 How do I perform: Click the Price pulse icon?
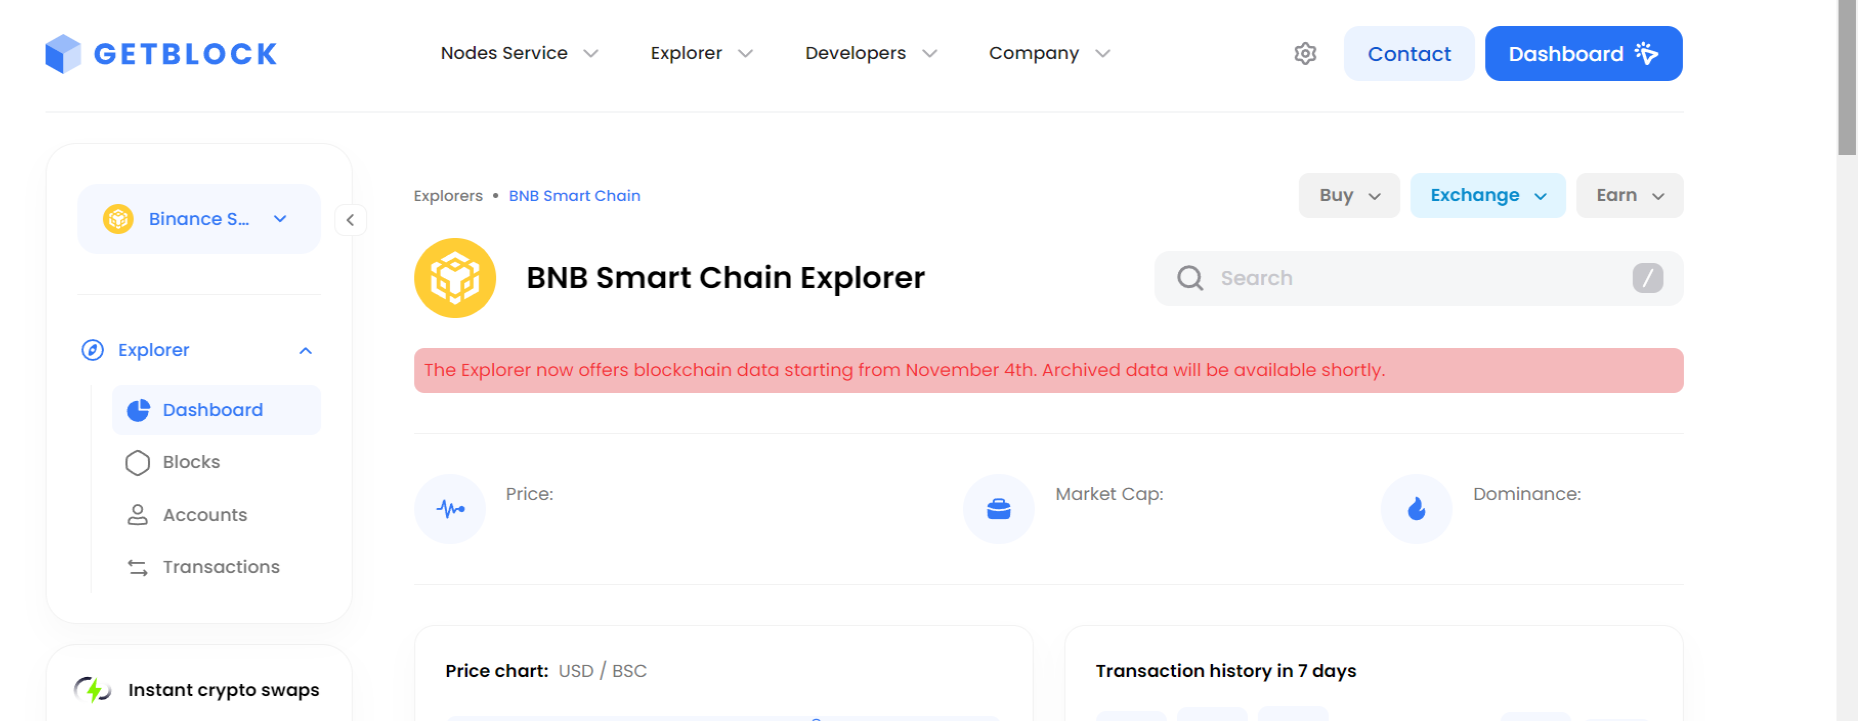coord(450,509)
